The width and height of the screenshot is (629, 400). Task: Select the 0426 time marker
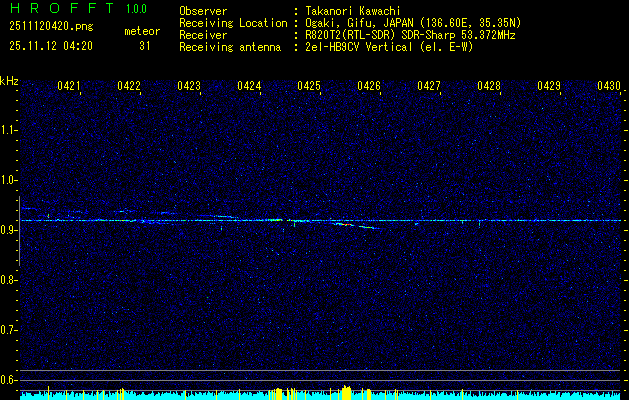pyautogui.click(x=369, y=87)
